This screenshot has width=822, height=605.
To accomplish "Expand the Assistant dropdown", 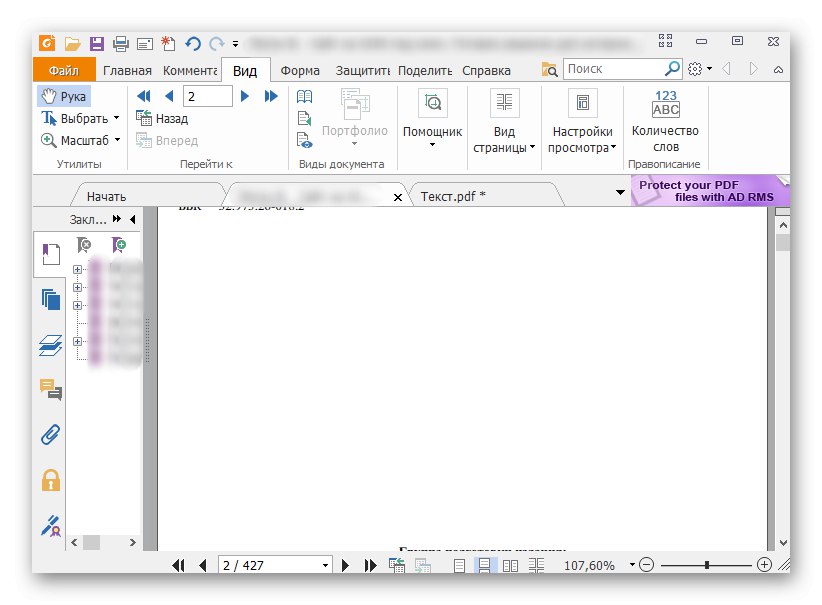I will 432,145.
